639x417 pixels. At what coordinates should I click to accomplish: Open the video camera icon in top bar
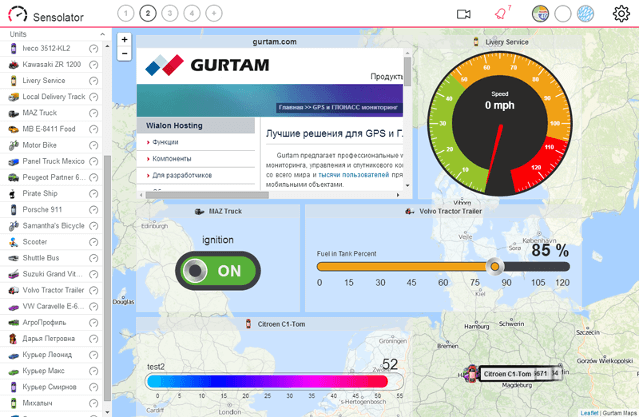(x=463, y=14)
